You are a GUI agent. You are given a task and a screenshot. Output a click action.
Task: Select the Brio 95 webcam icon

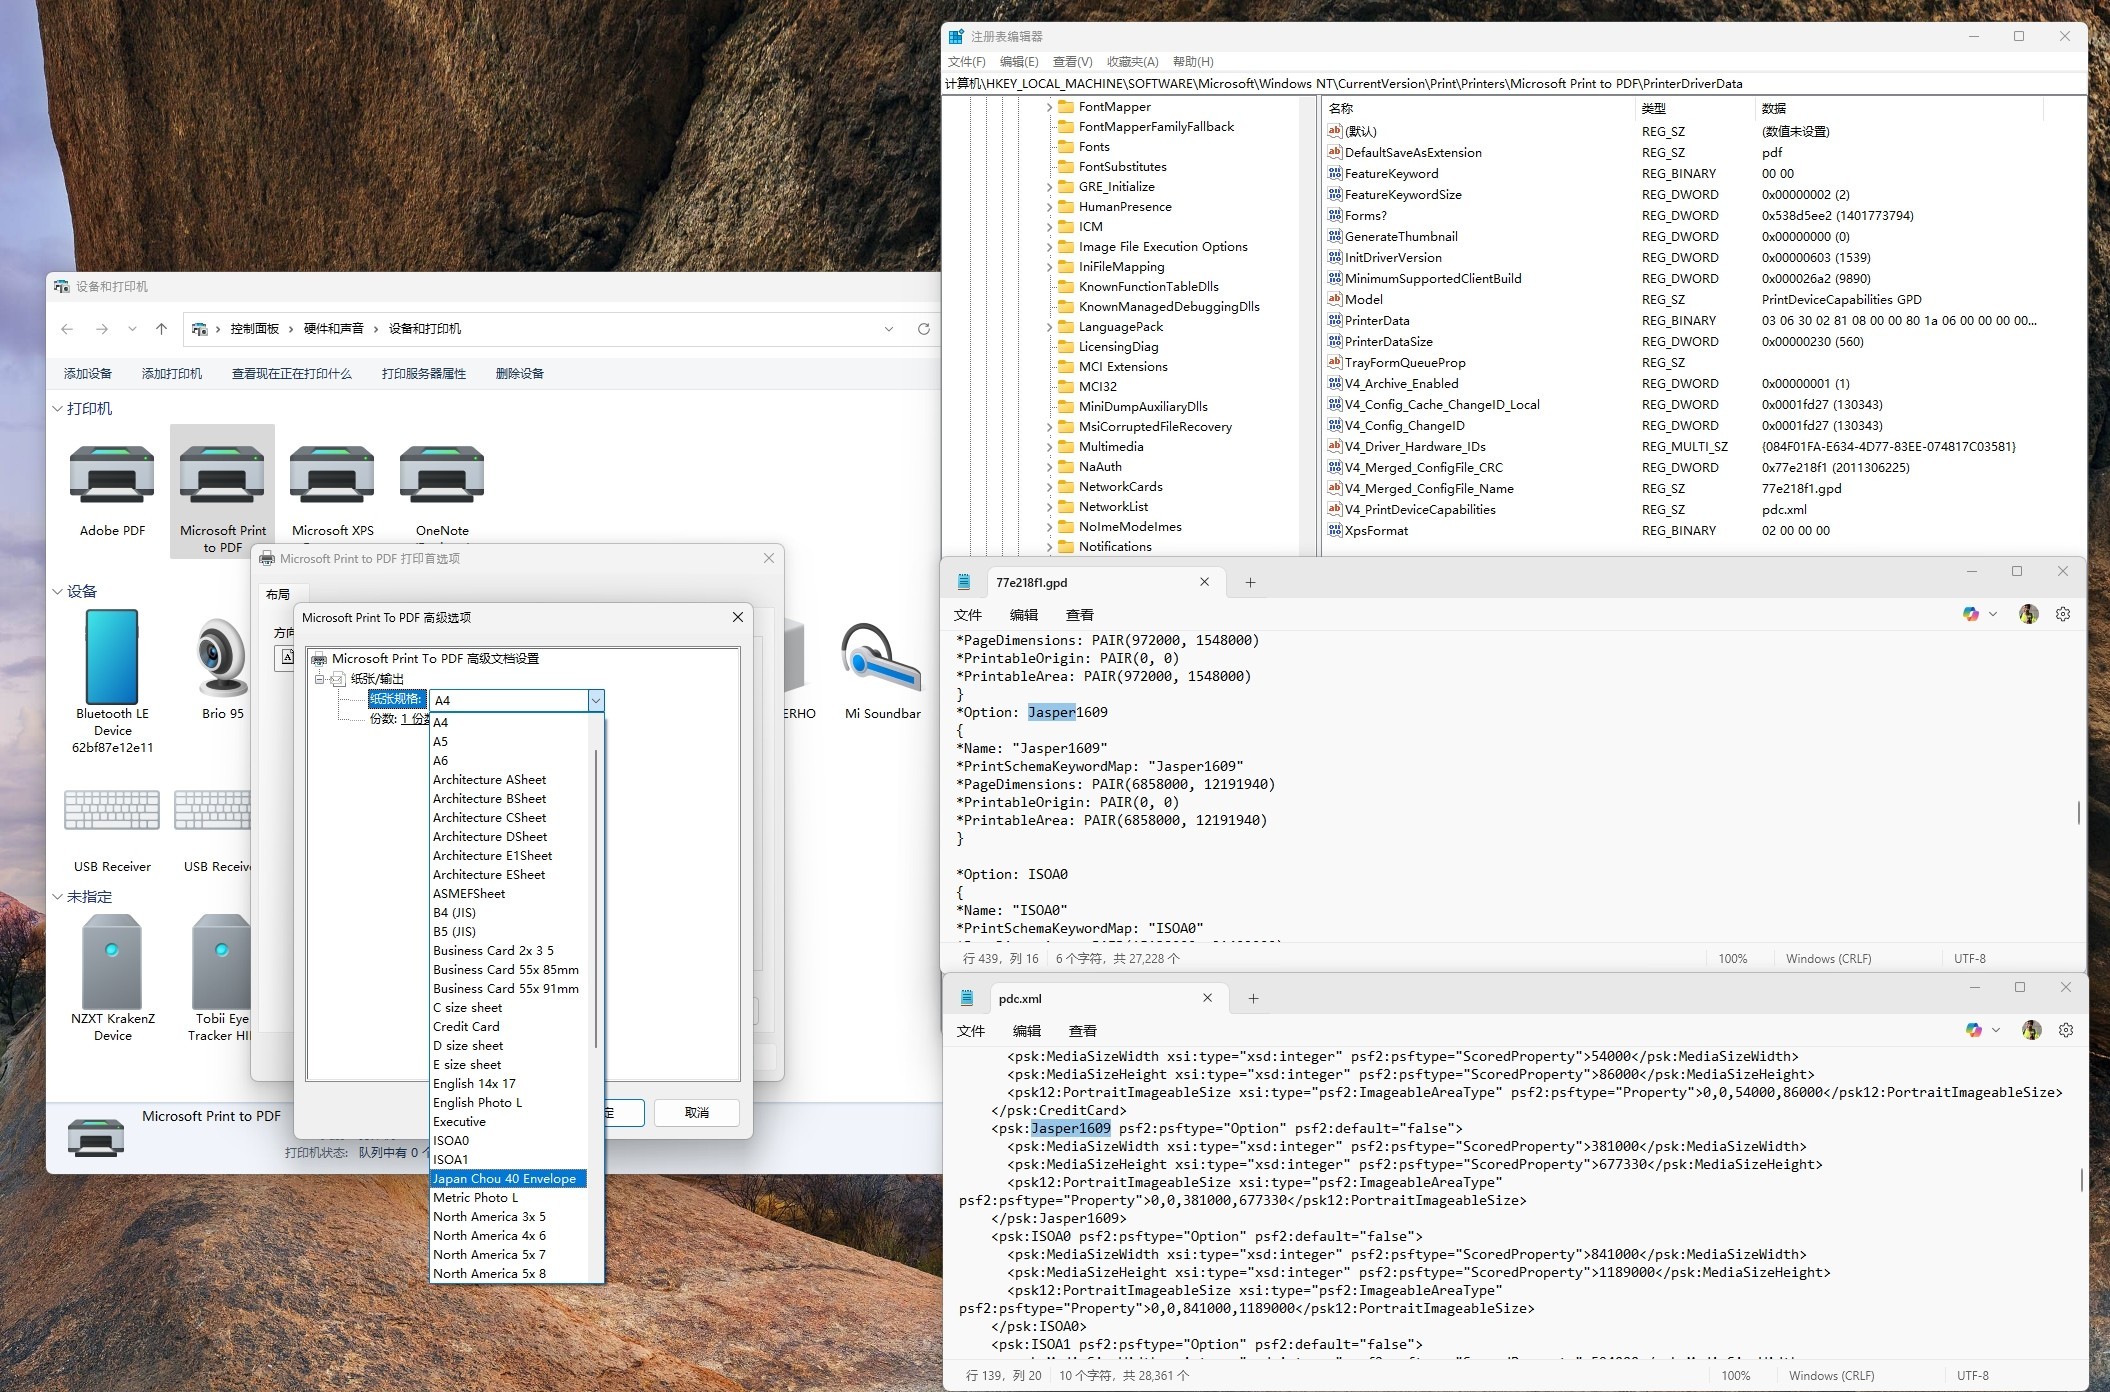point(222,657)
